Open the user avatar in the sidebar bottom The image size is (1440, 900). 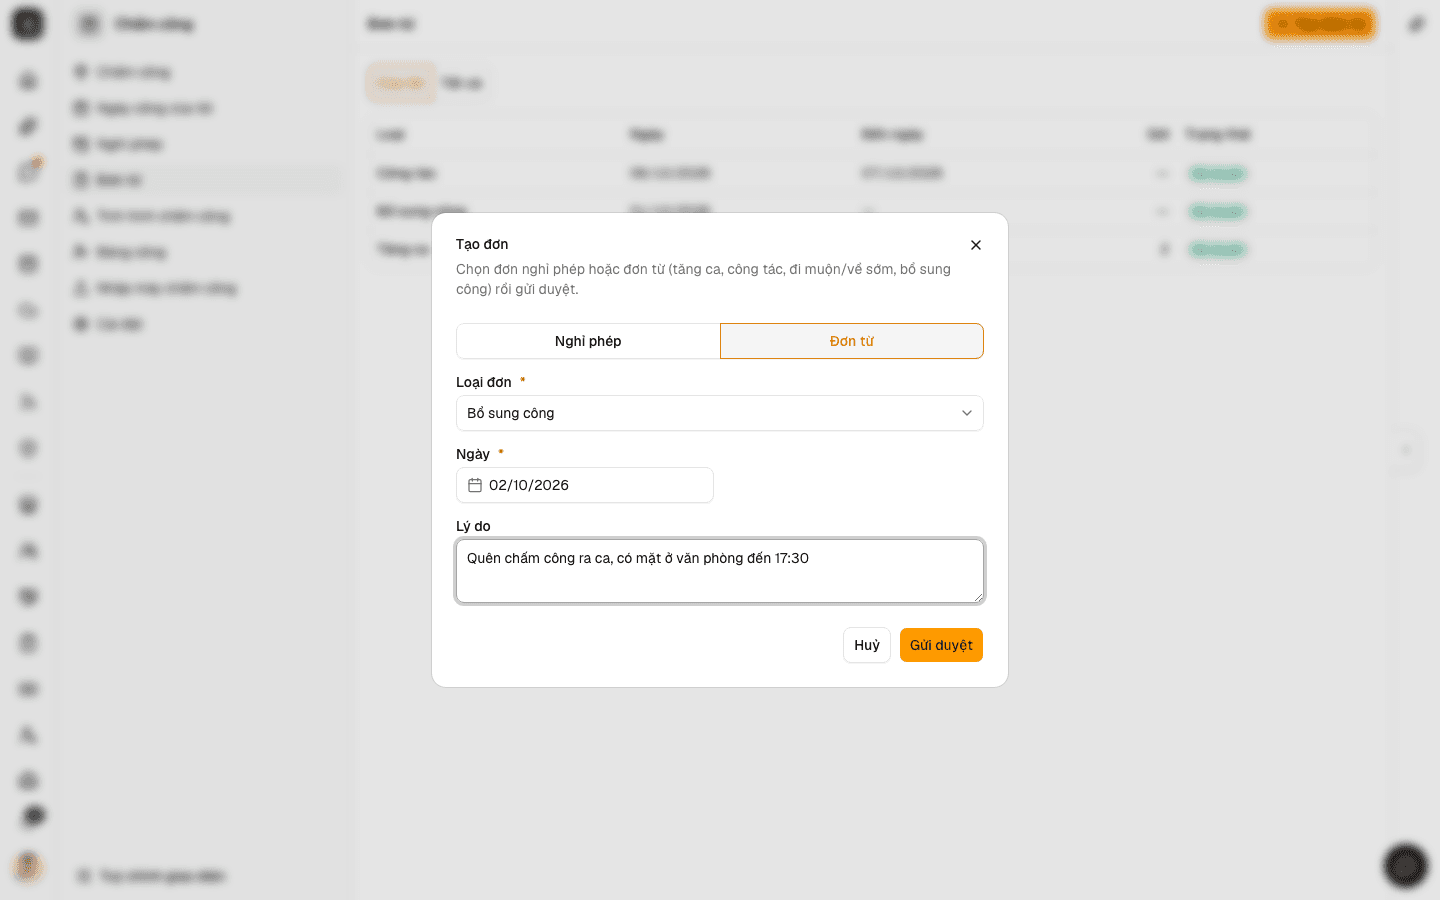(x=28, y=866)
